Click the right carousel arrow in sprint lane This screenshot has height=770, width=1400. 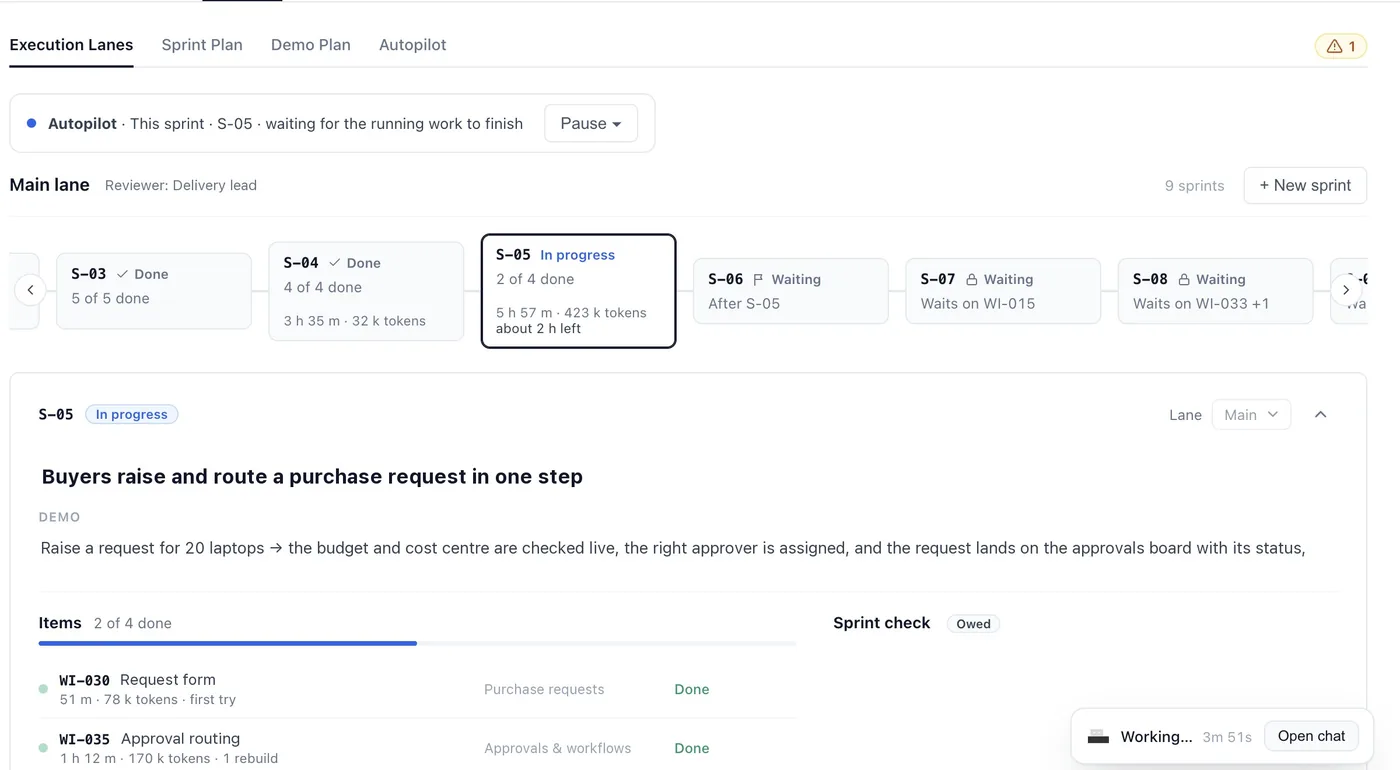tap(1346, 290)
